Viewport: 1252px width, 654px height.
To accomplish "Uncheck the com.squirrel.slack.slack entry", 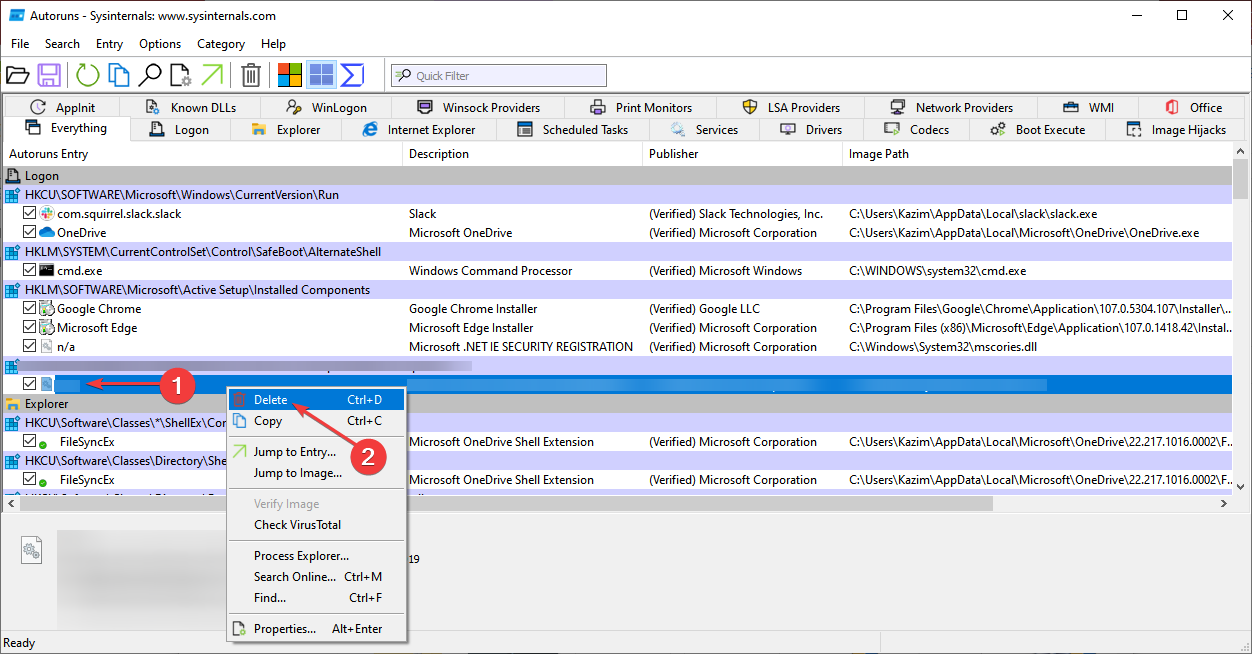I will [x=30, y=214].
